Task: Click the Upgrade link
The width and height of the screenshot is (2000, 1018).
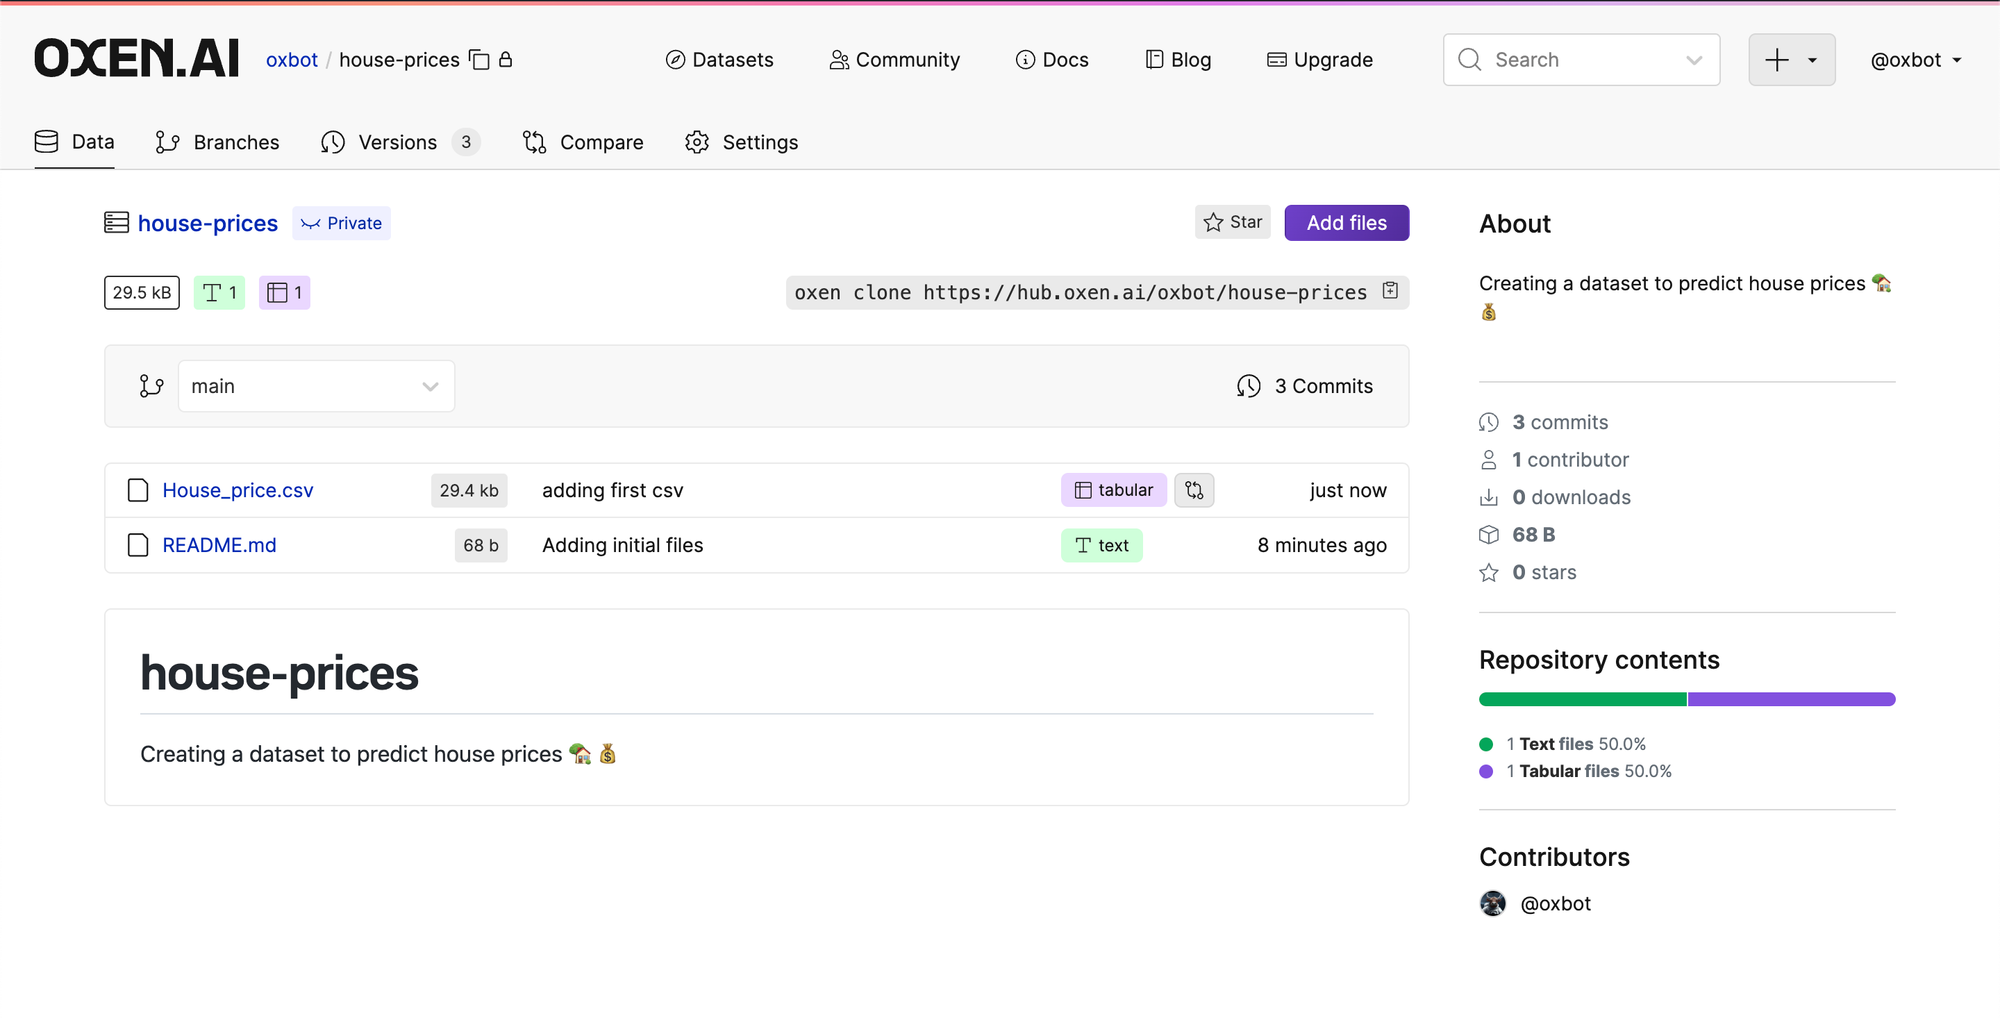Action: point(1320,60)
